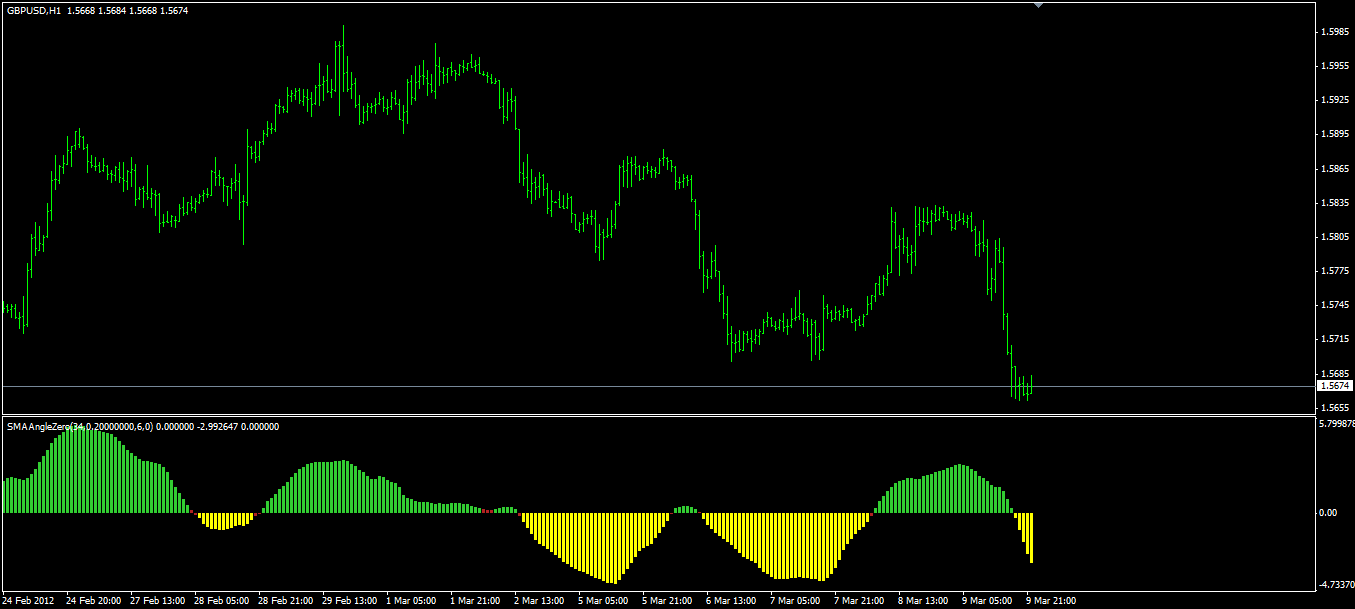Click the indicator 0.00 level label

[1329, 513]
